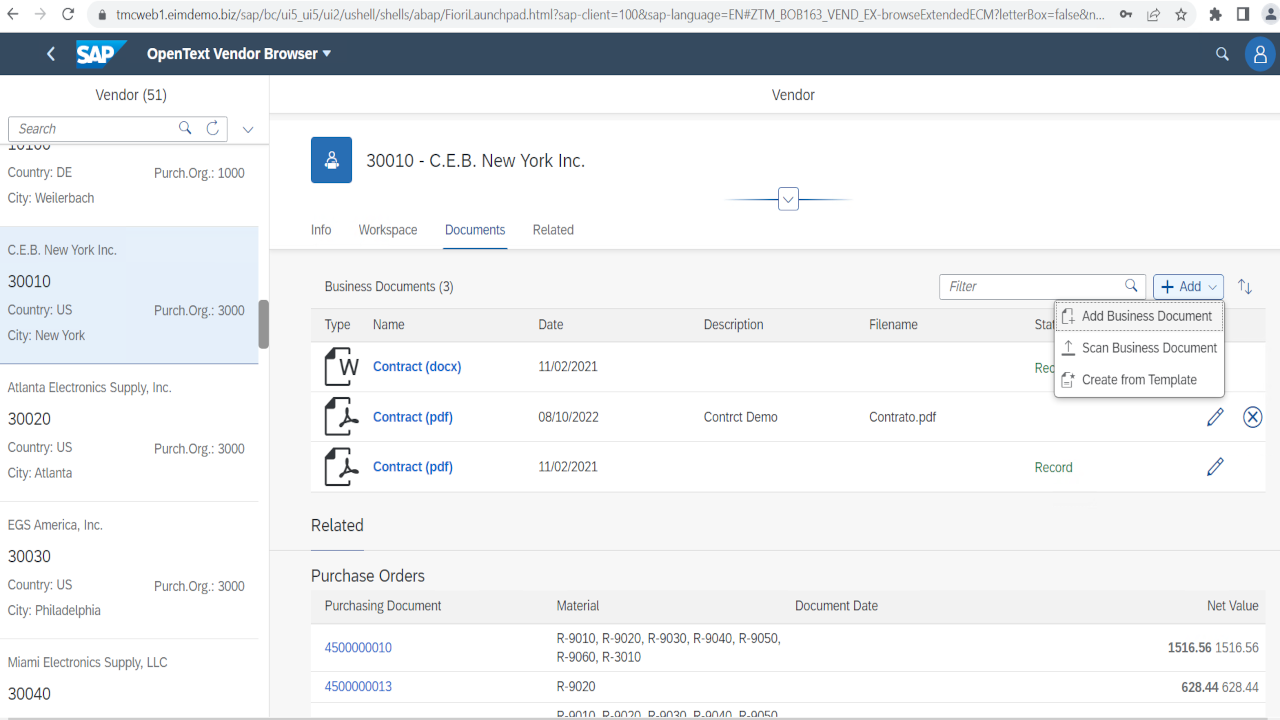
Task: Click the SAP logo in header
Action: [x=101, y=54]
